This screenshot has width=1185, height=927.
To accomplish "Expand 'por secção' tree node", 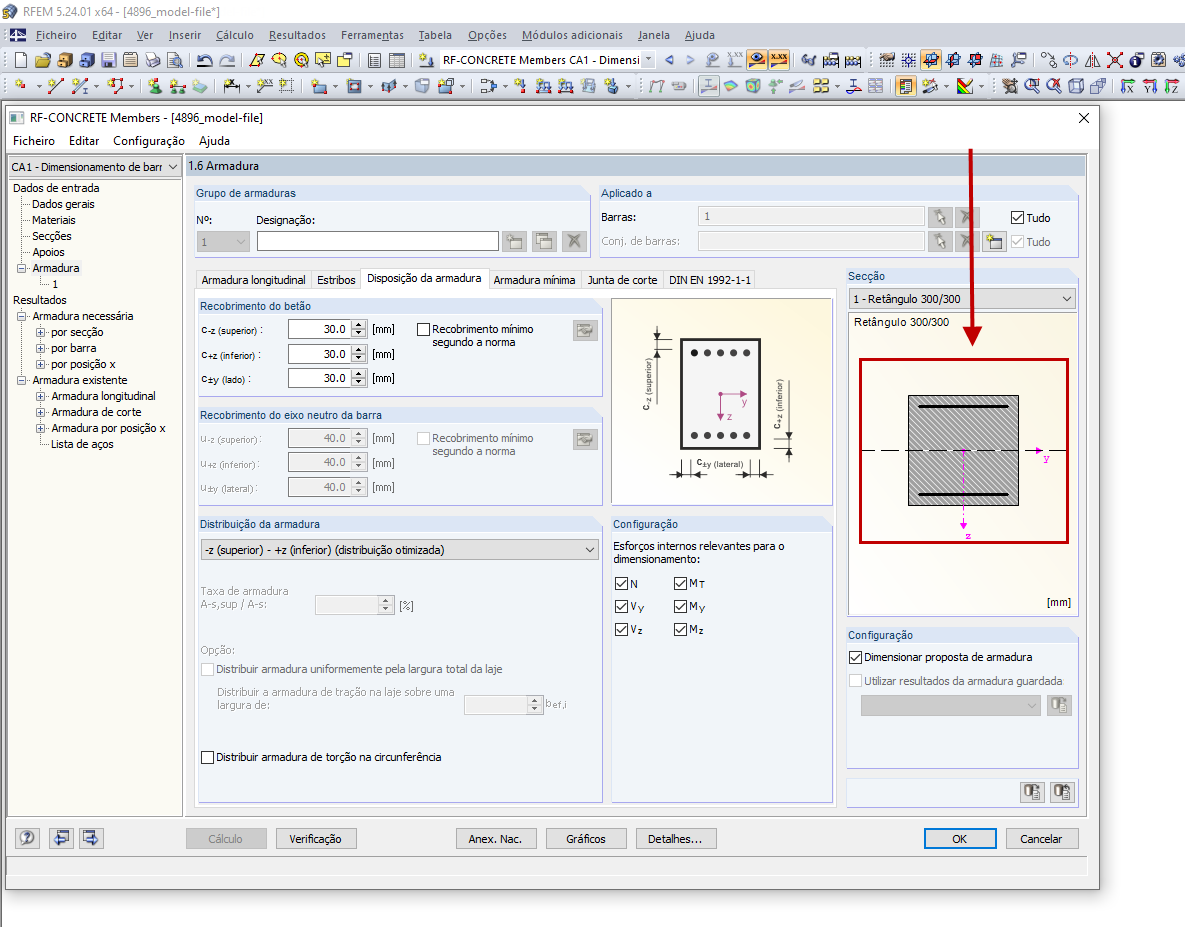I will [41, 332].
